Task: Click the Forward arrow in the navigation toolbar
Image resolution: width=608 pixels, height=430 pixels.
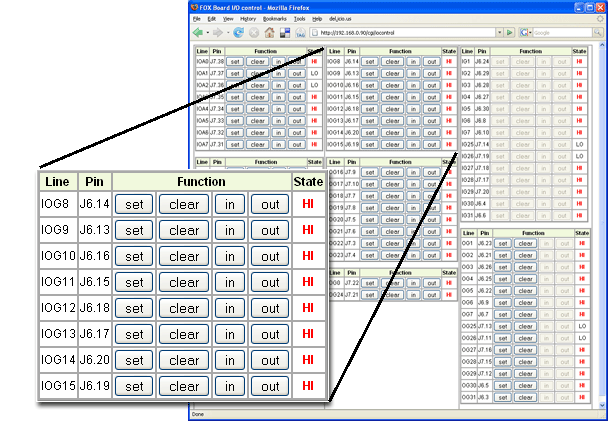Action: point(218,33)
